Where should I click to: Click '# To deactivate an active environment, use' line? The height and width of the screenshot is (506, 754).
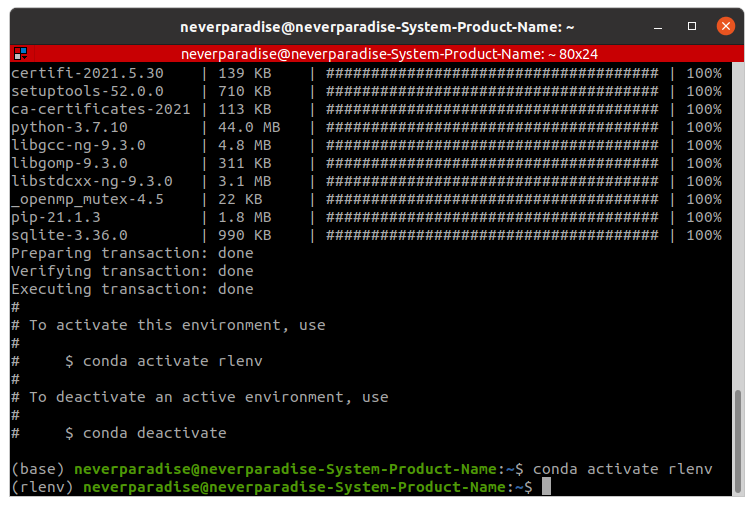pyautogui.click(x=200, y=397)
